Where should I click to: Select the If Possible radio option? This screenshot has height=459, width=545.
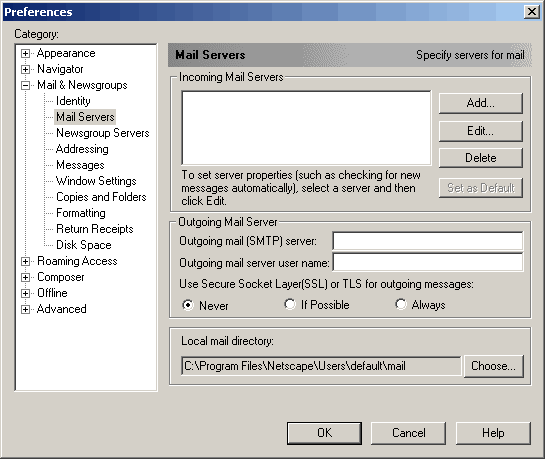coord(290,304)
